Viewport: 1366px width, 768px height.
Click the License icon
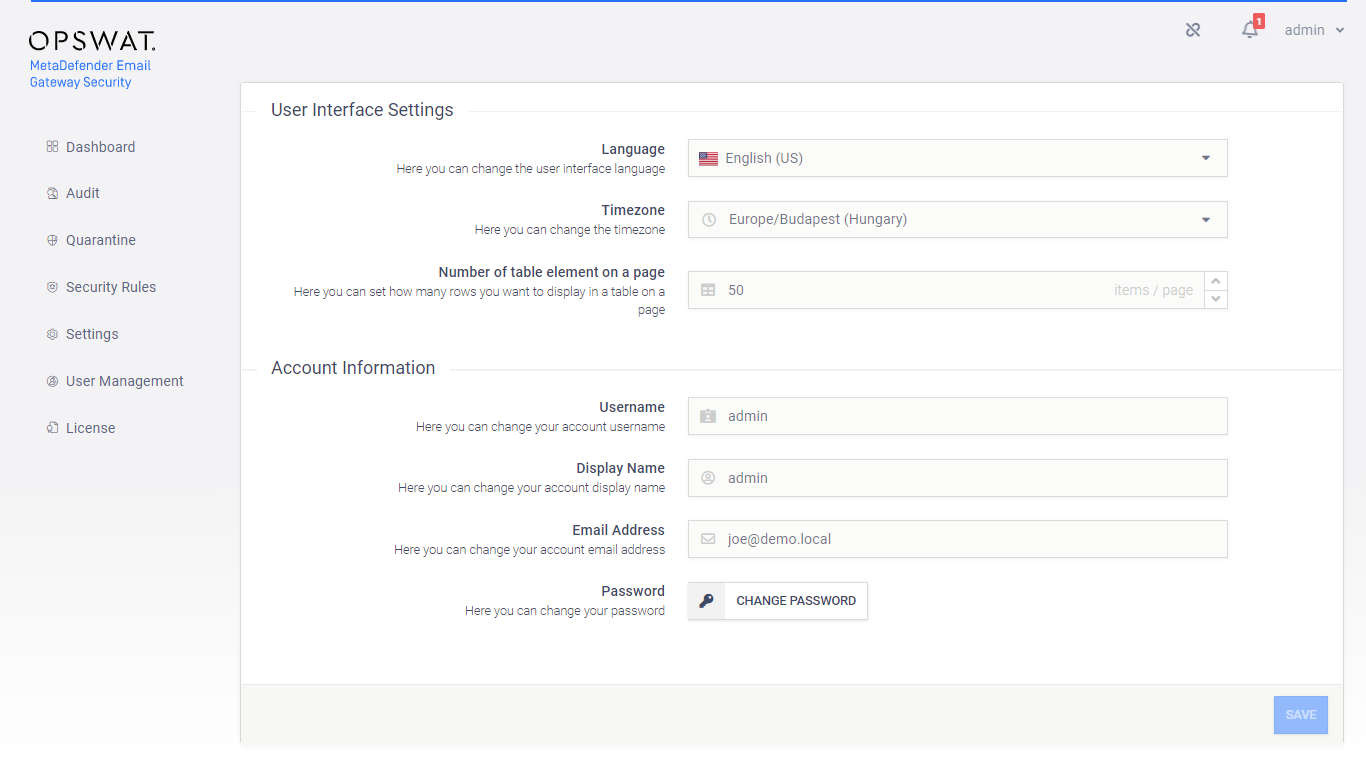coord(52,428)
